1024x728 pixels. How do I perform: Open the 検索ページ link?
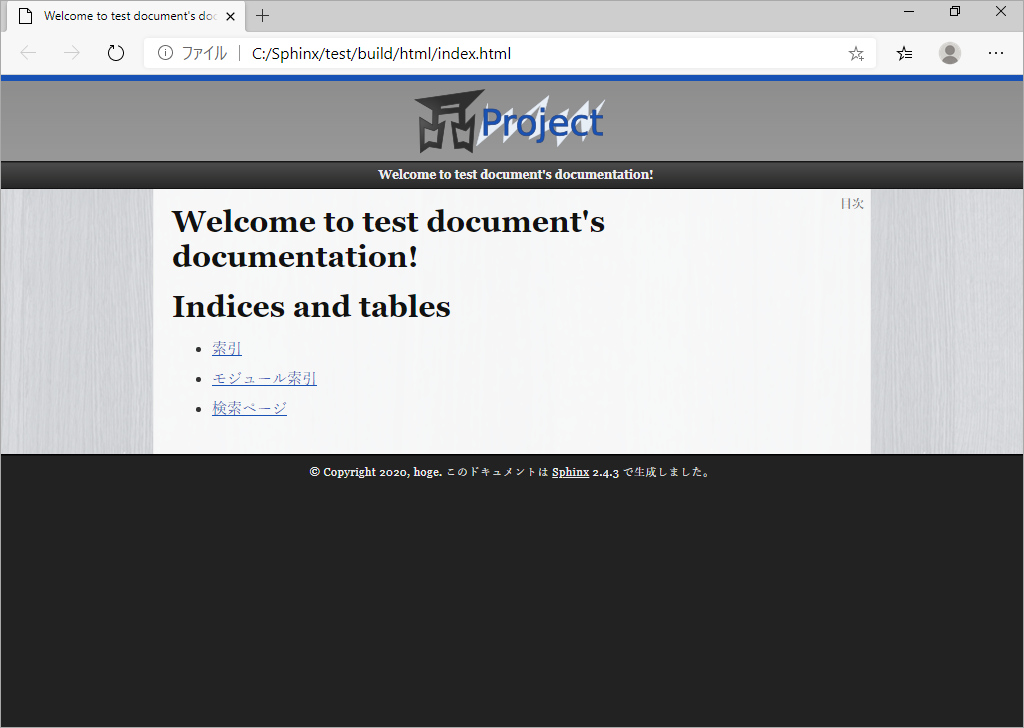249,408
